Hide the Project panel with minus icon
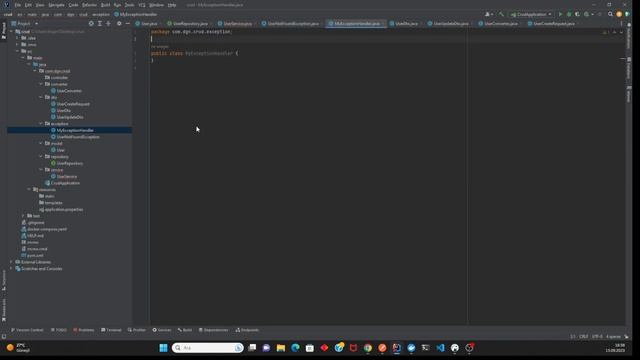 pos(127,24)
